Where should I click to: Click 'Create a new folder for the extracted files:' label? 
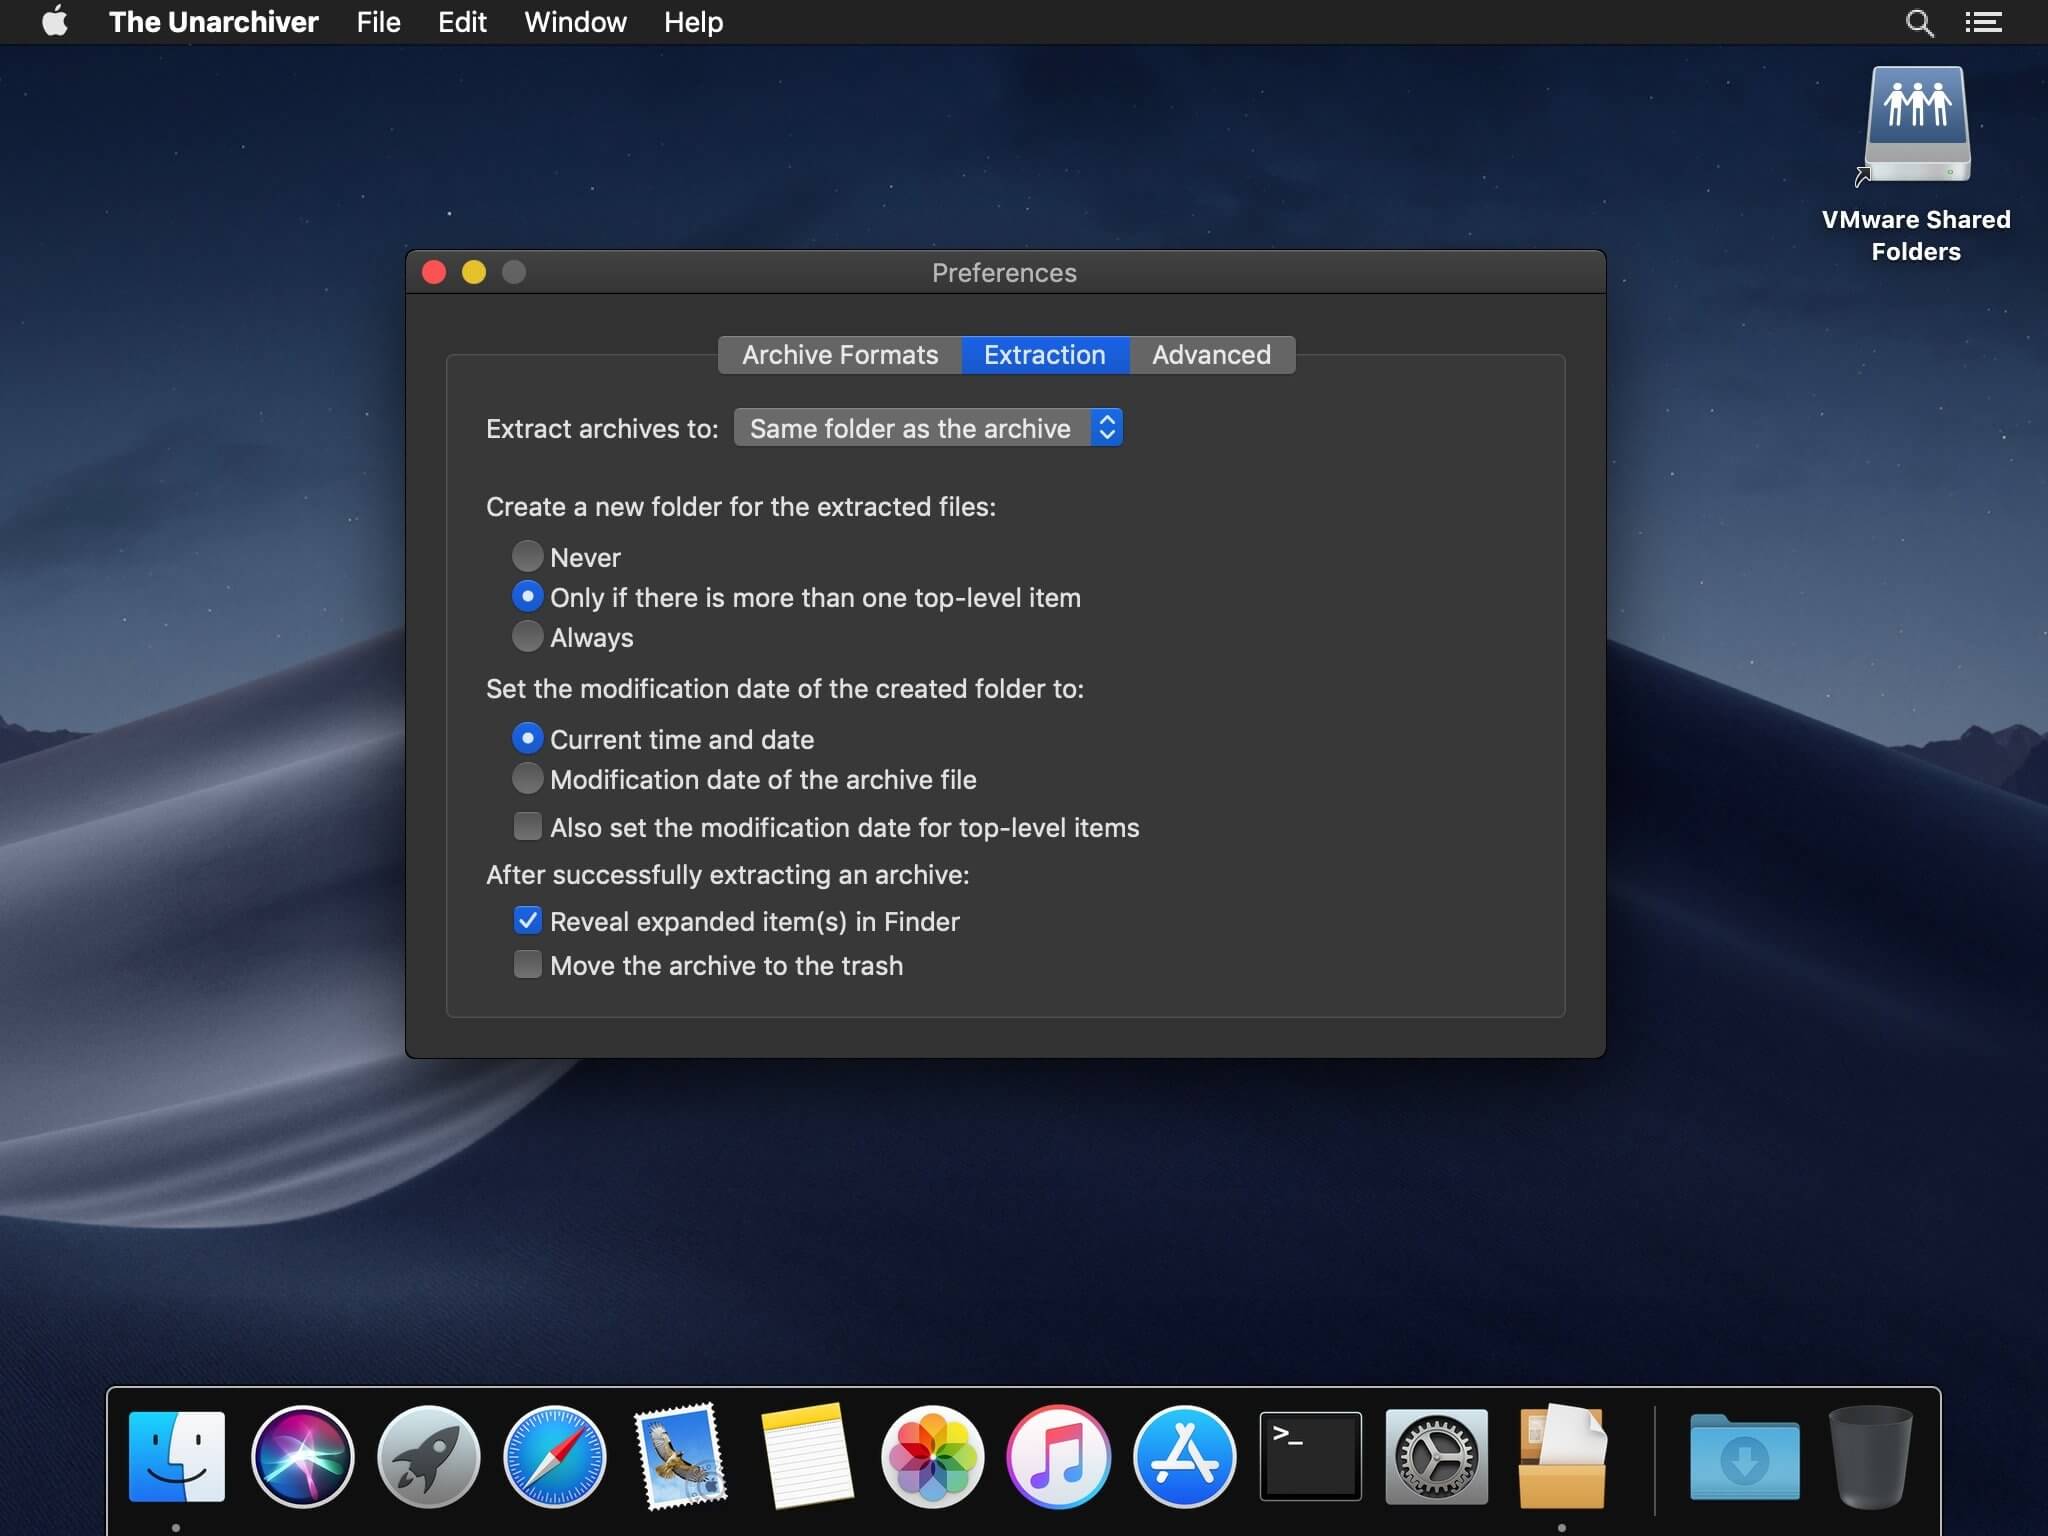click(741, 507)
